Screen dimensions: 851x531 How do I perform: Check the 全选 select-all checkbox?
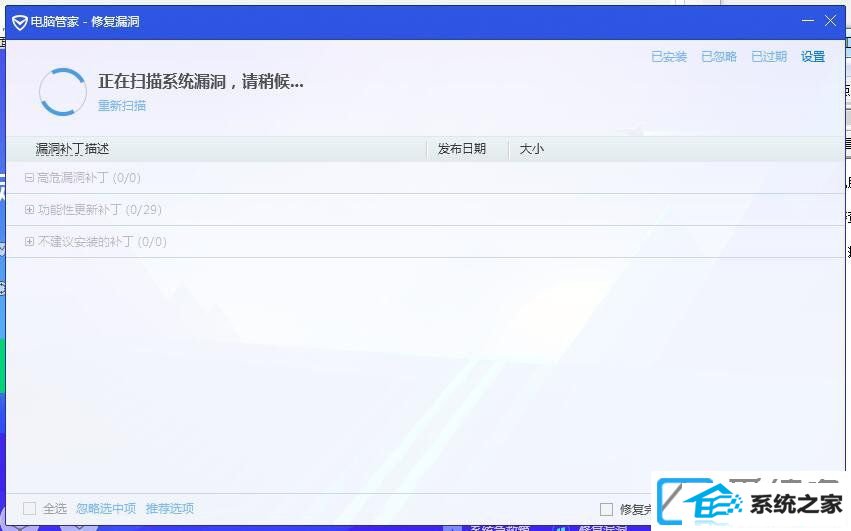point(29,509)
